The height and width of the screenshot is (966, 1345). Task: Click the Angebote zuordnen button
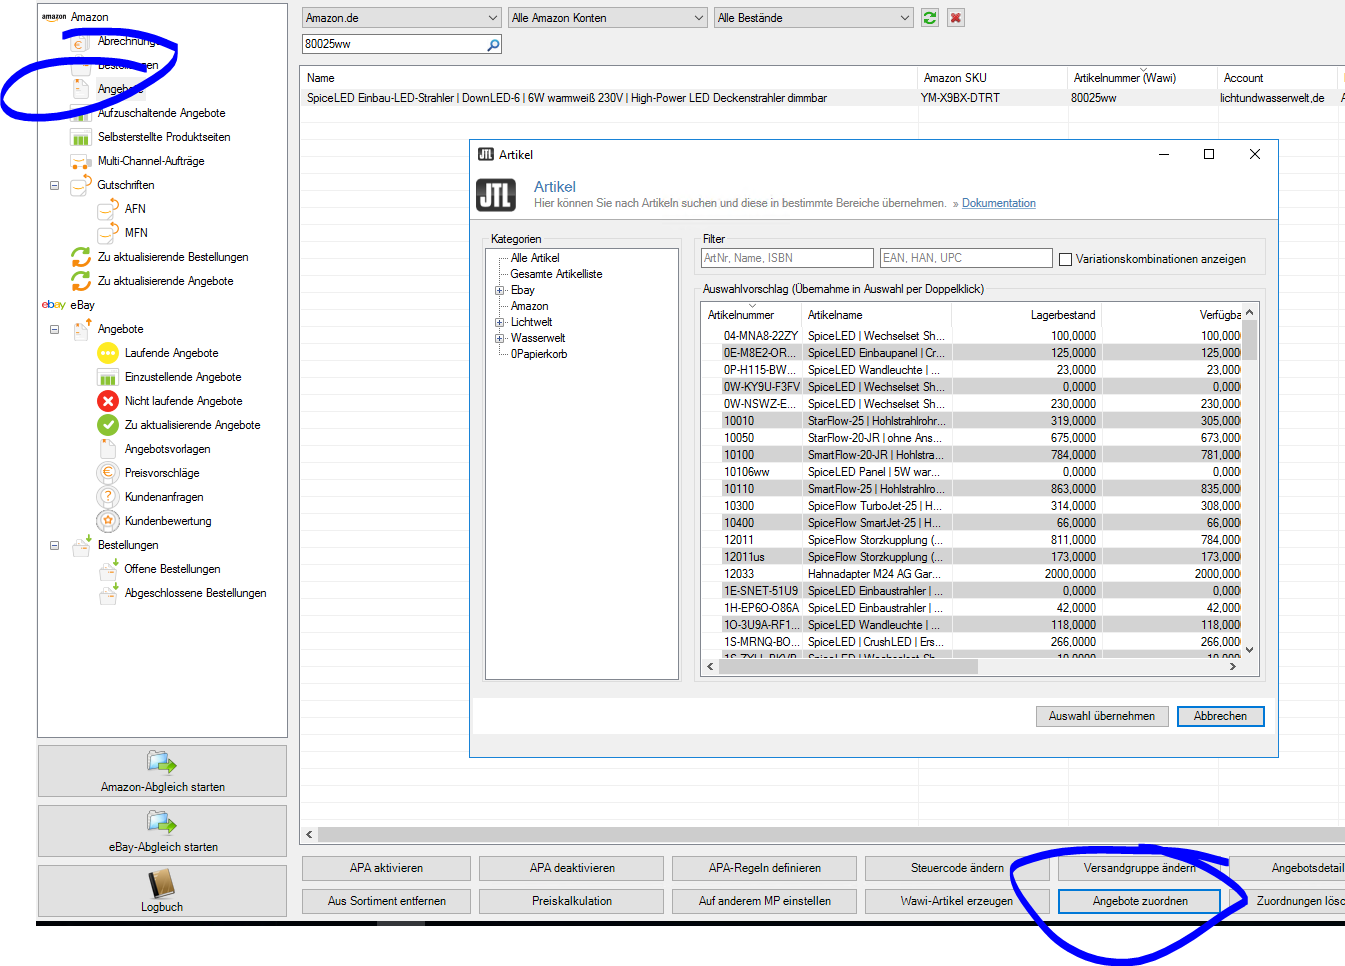(1140, 901)
